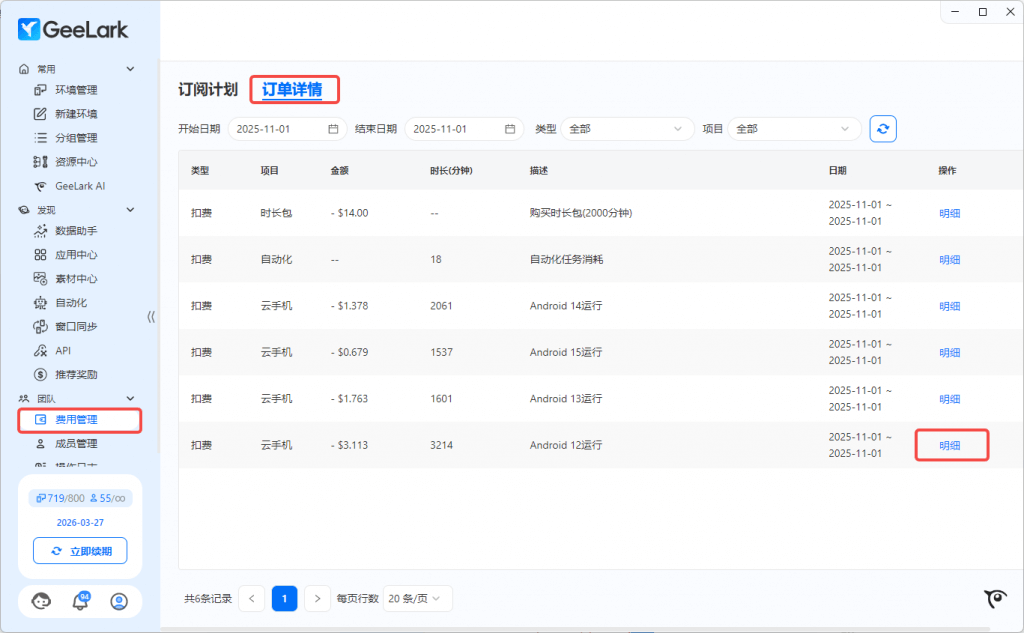Screen dimensions: 1024x633
Task: Click the refresh icon next to filters
Action: (x=883, y=129)
